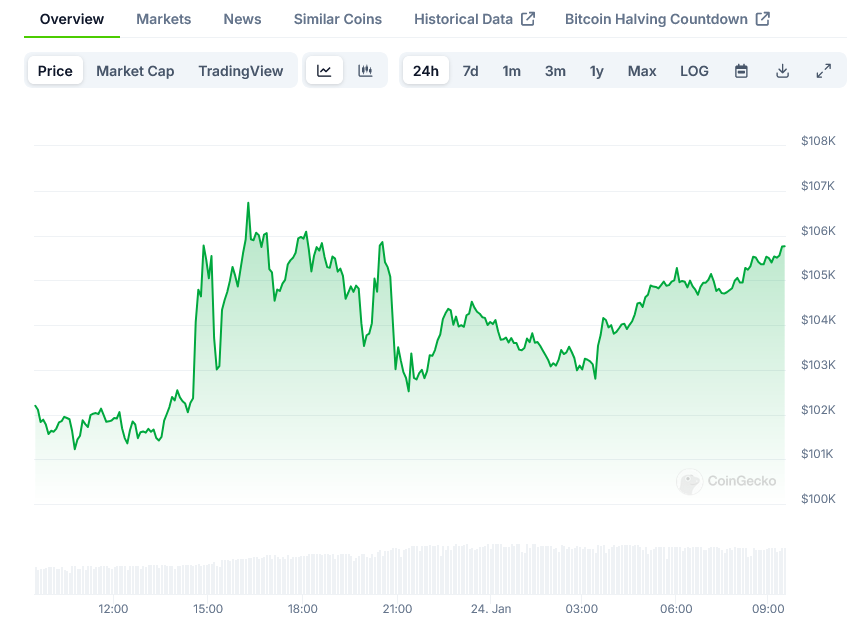Open the Markets tab
The width and height of the screenshot is (847, 625).
(164, 19)
